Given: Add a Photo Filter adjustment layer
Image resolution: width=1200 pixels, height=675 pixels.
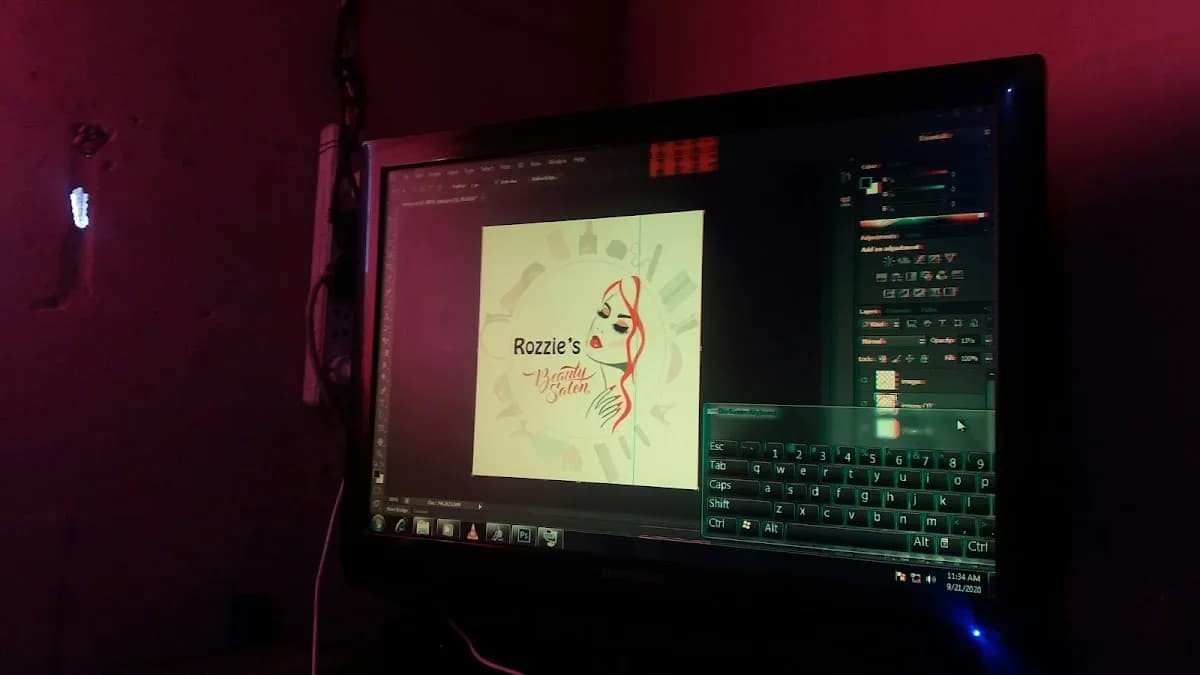Looking at the screenshot, I should coord(925,276).
